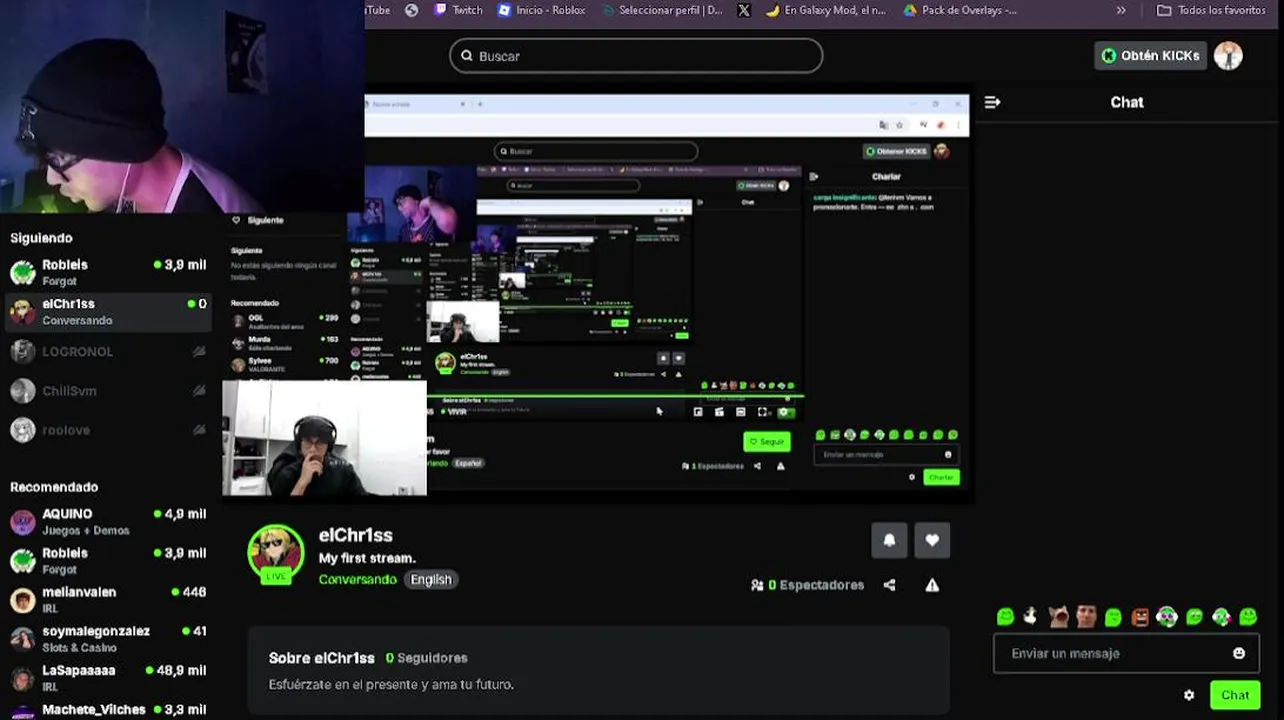Click the report warning triangle icon
Screen dimensions: 1284x720
point(932,585)
